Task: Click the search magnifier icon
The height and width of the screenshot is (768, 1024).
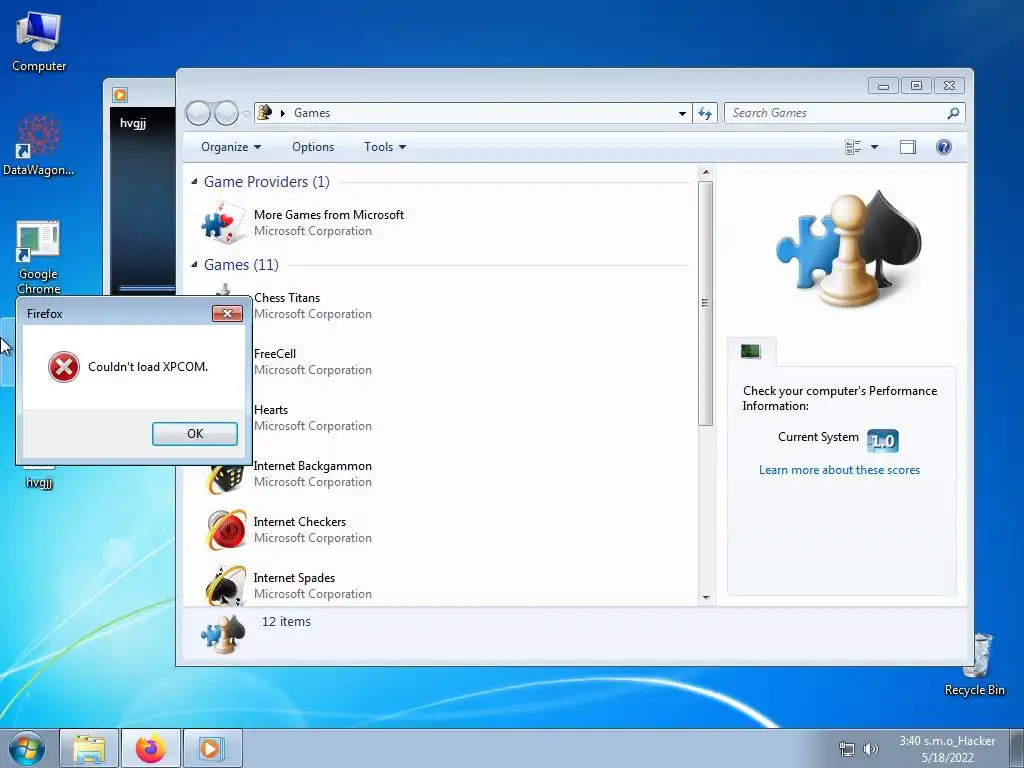Action: click(x=953, y=113)
